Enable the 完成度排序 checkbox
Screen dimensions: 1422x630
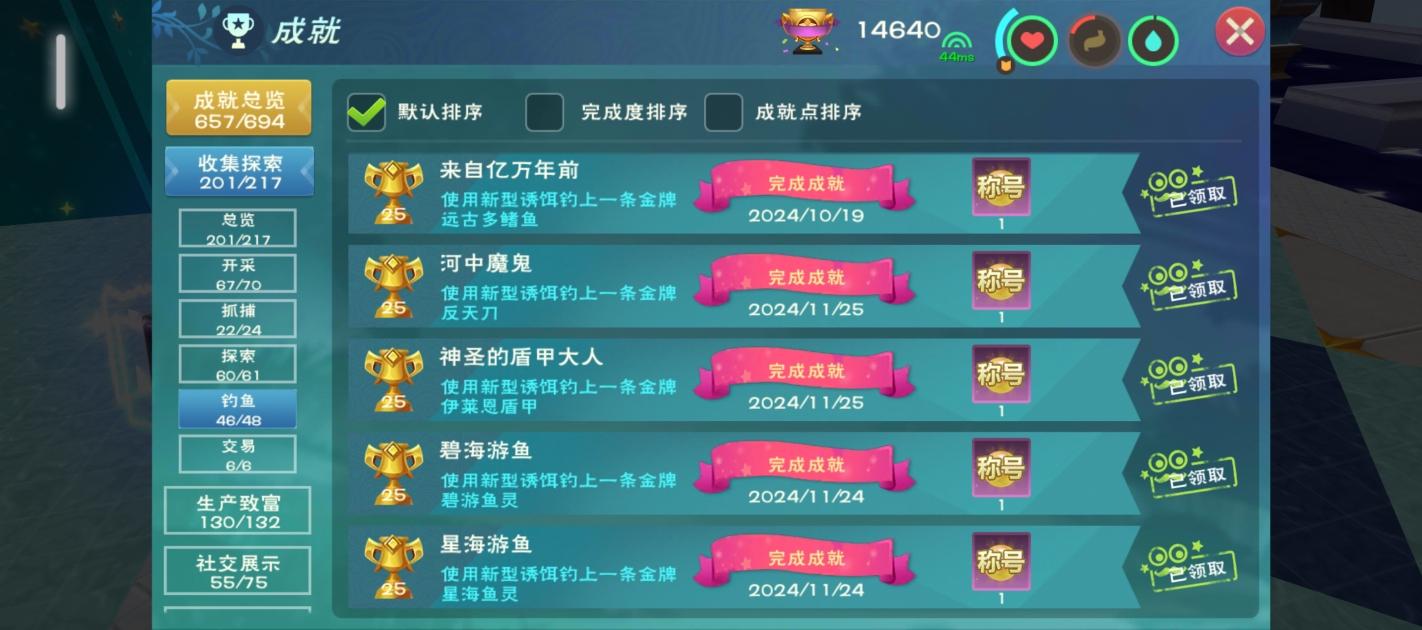(x=544, y=112)
